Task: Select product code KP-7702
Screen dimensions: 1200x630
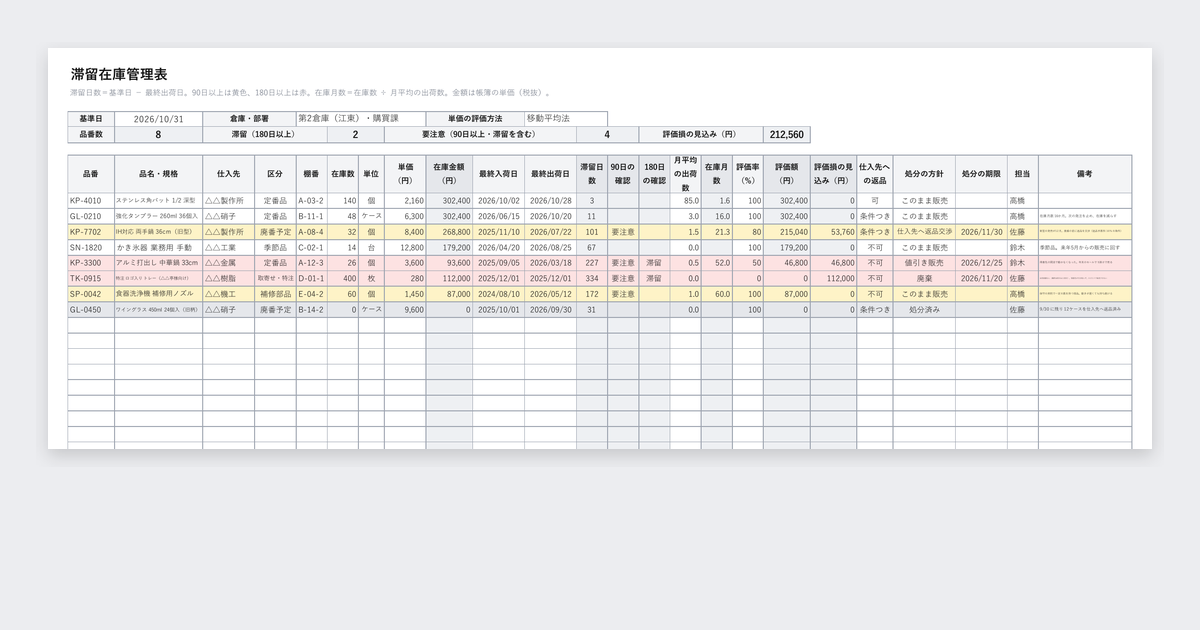Action: 91,231
